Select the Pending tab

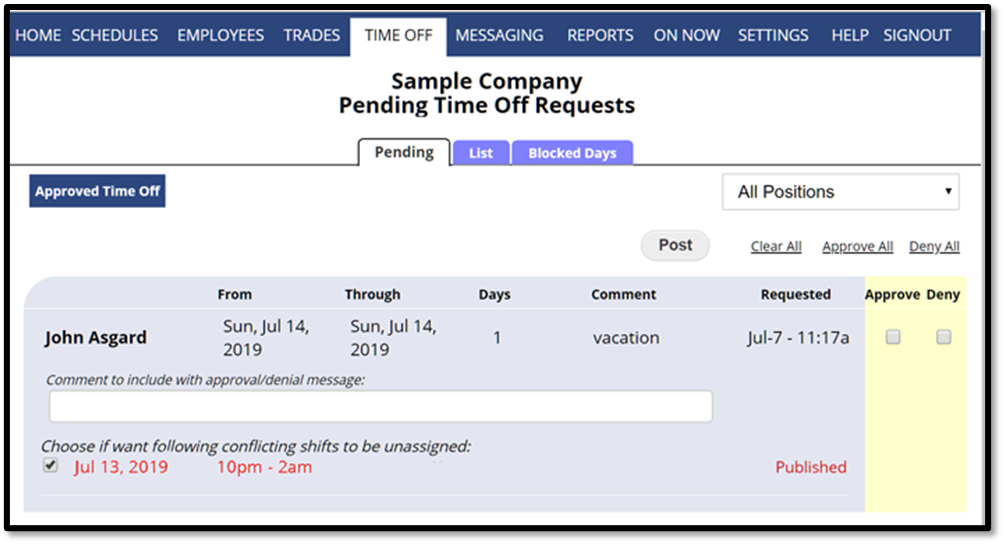pos(404,152)
